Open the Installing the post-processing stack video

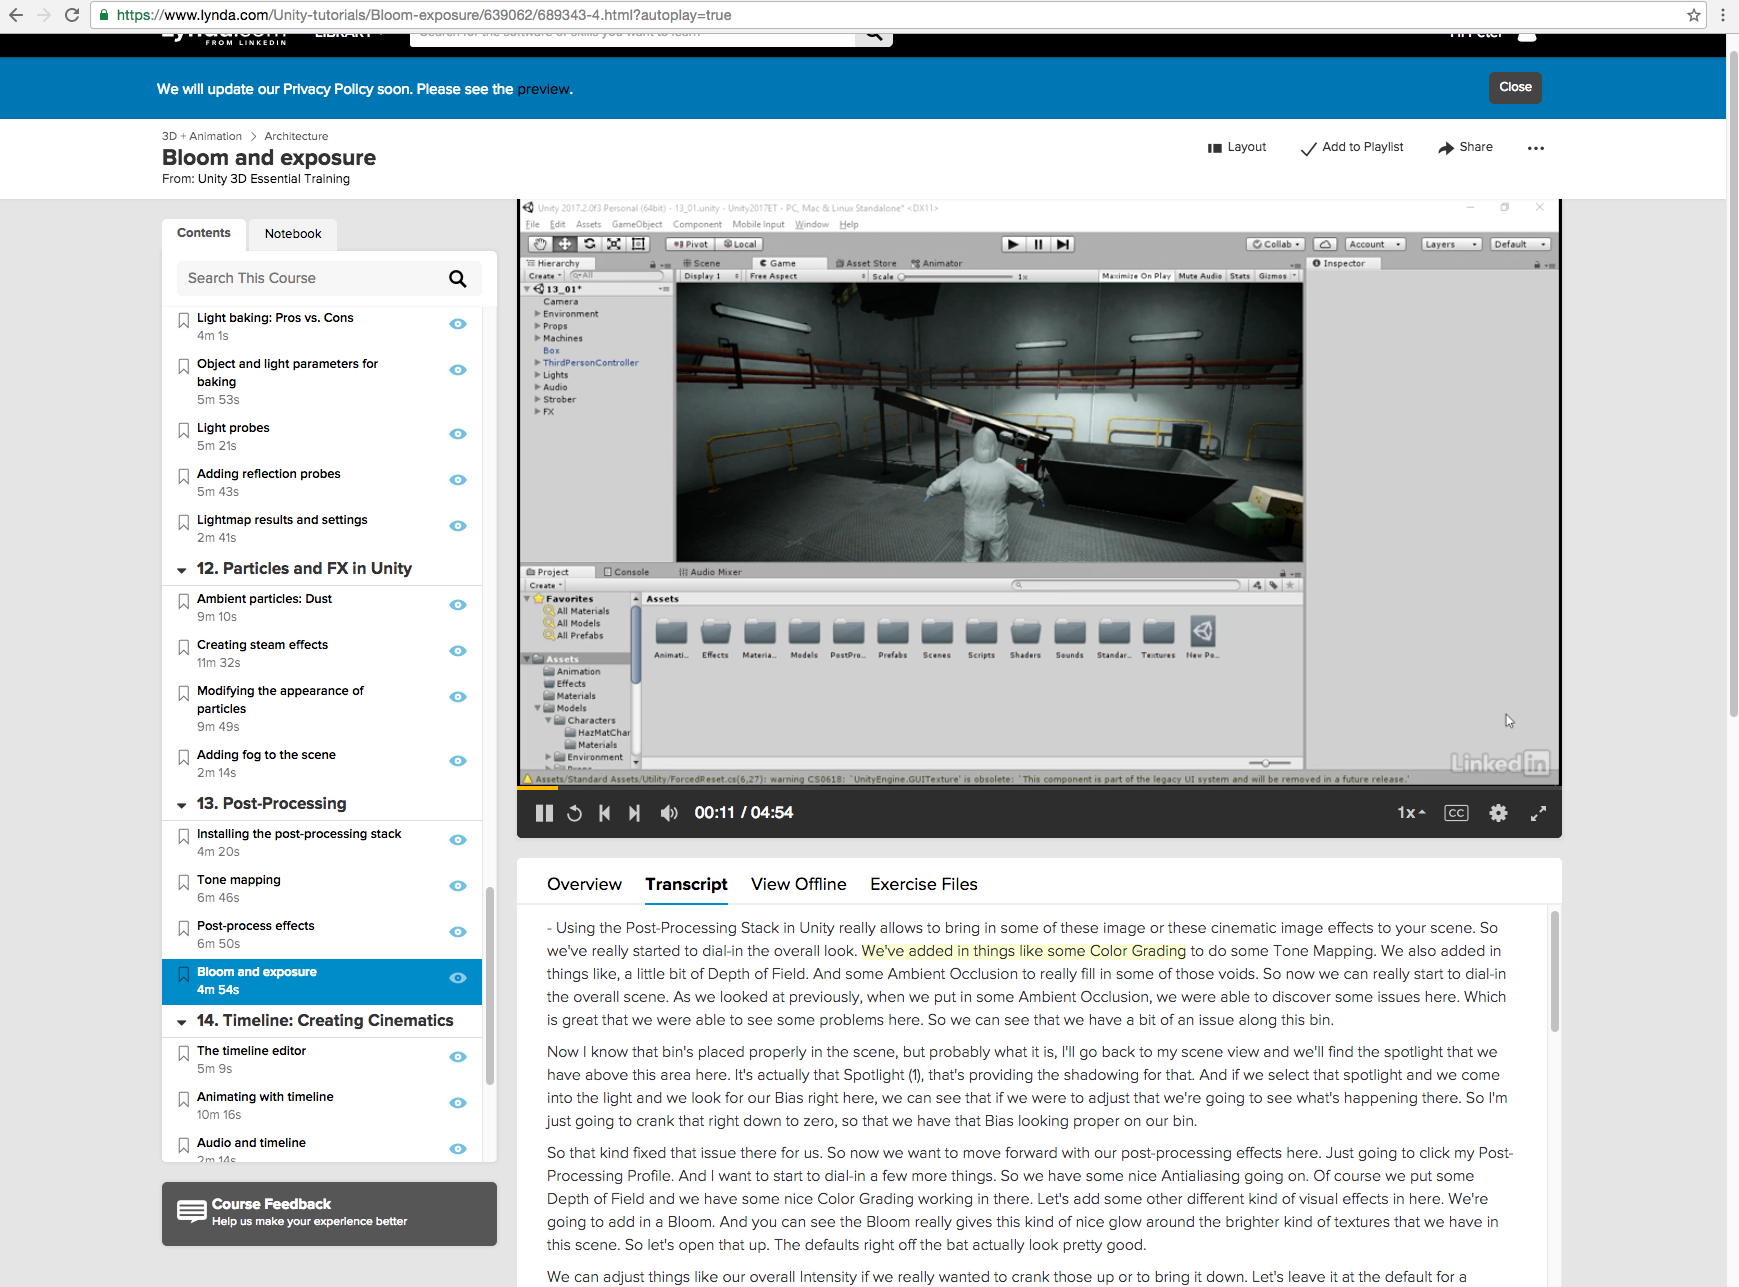point(299,834)
